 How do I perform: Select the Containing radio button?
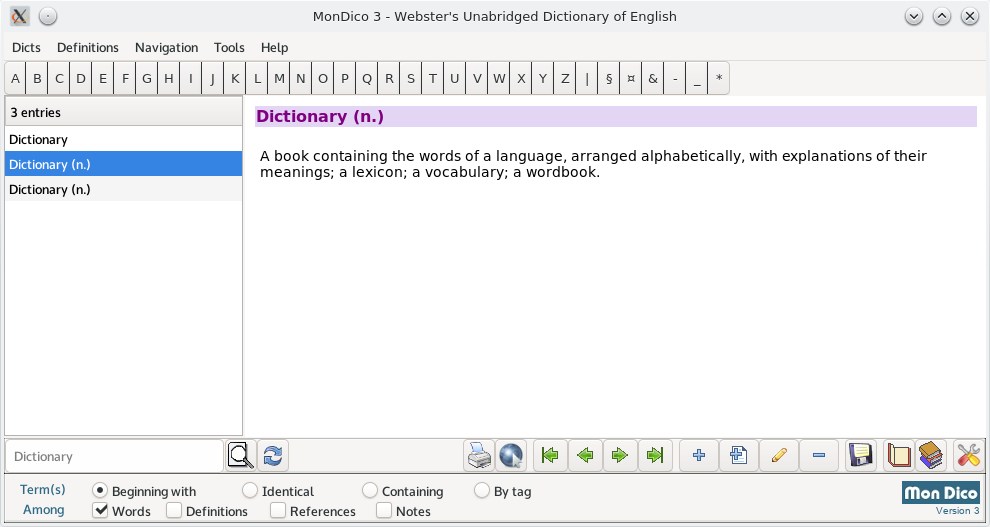tap(370, 490)
